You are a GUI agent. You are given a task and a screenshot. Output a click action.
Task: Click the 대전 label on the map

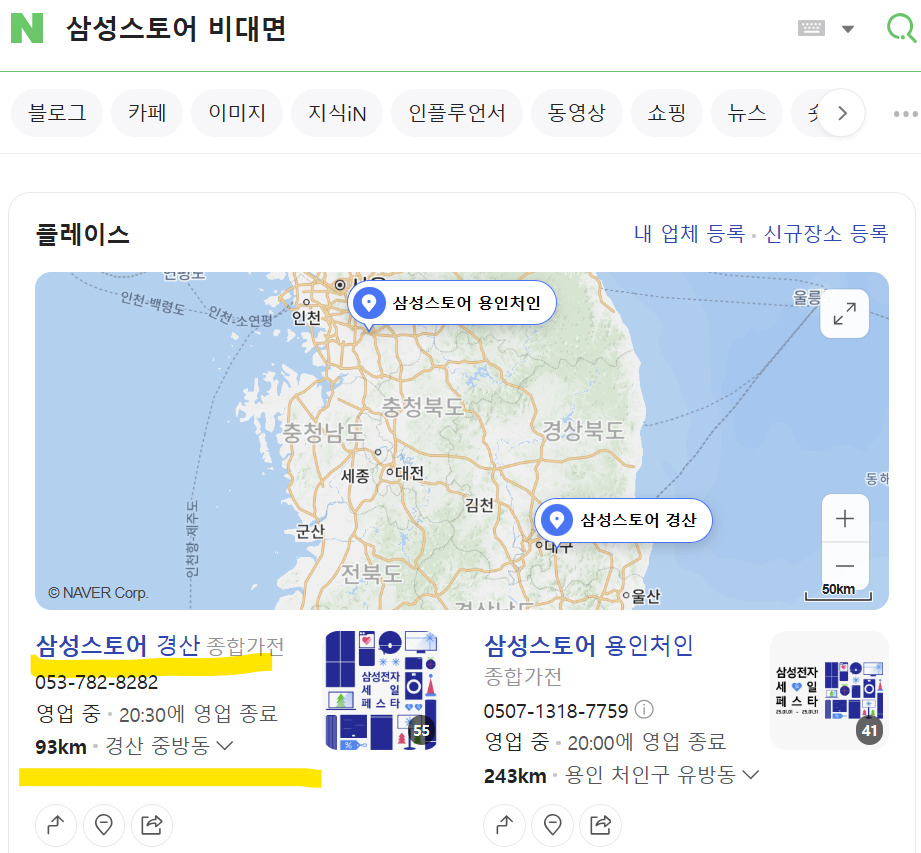click(409, 473)
